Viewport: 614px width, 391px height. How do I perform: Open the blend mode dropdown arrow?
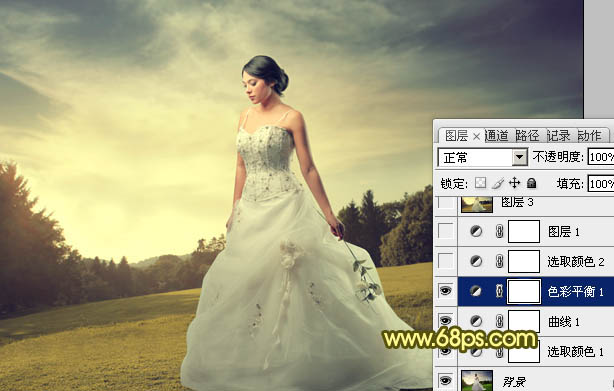[519, 157]
